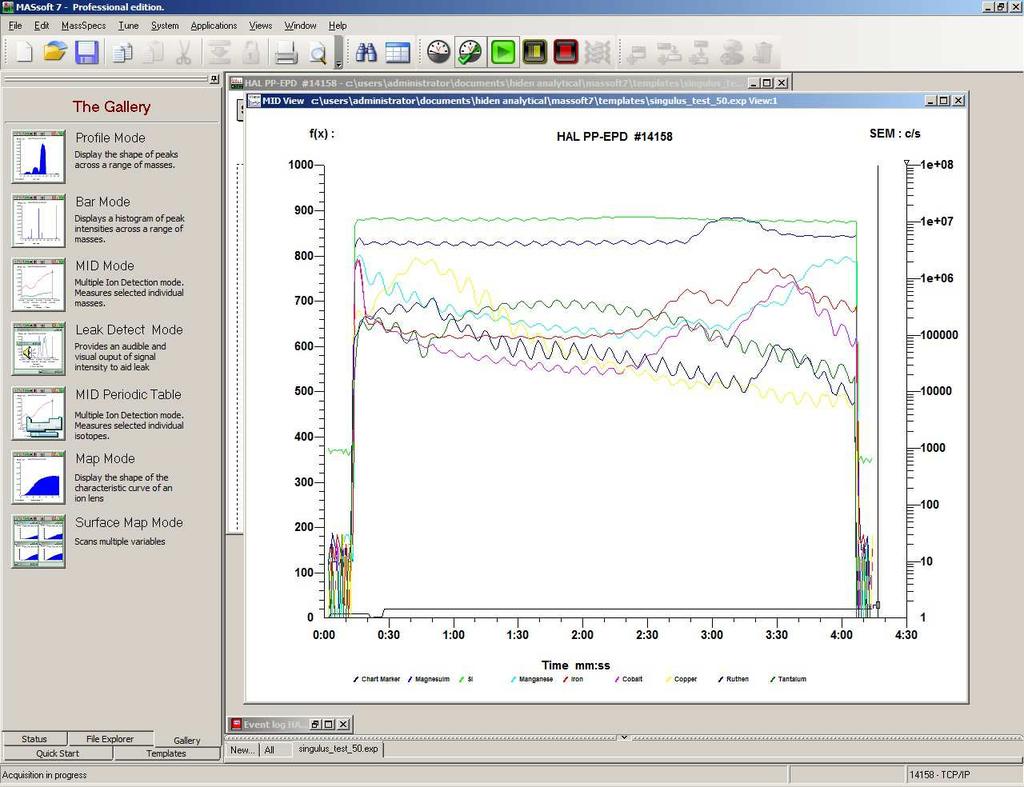Copy using the duplicate pages icon
This screenshot has width=1024, height=787.
click(122, 52)
